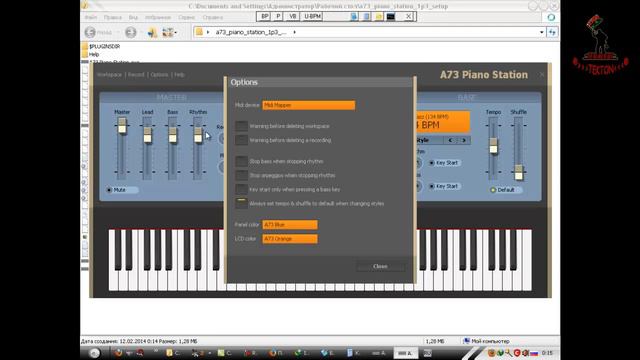Click the language flag icon in system tray

click(534, 353)
